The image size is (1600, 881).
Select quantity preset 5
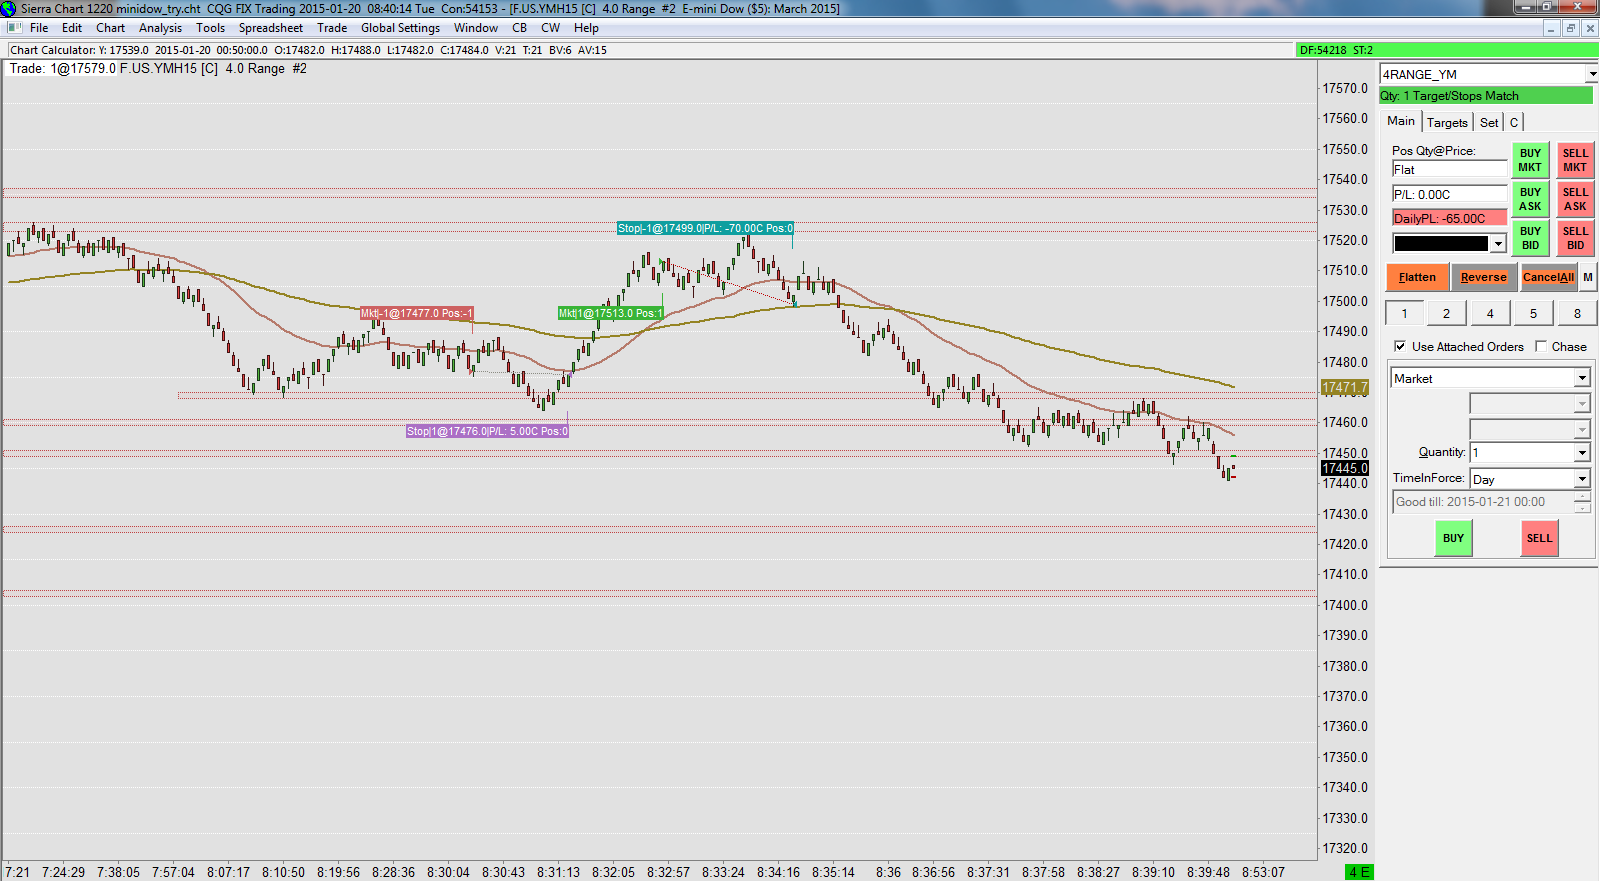(x=1533, y=313)
